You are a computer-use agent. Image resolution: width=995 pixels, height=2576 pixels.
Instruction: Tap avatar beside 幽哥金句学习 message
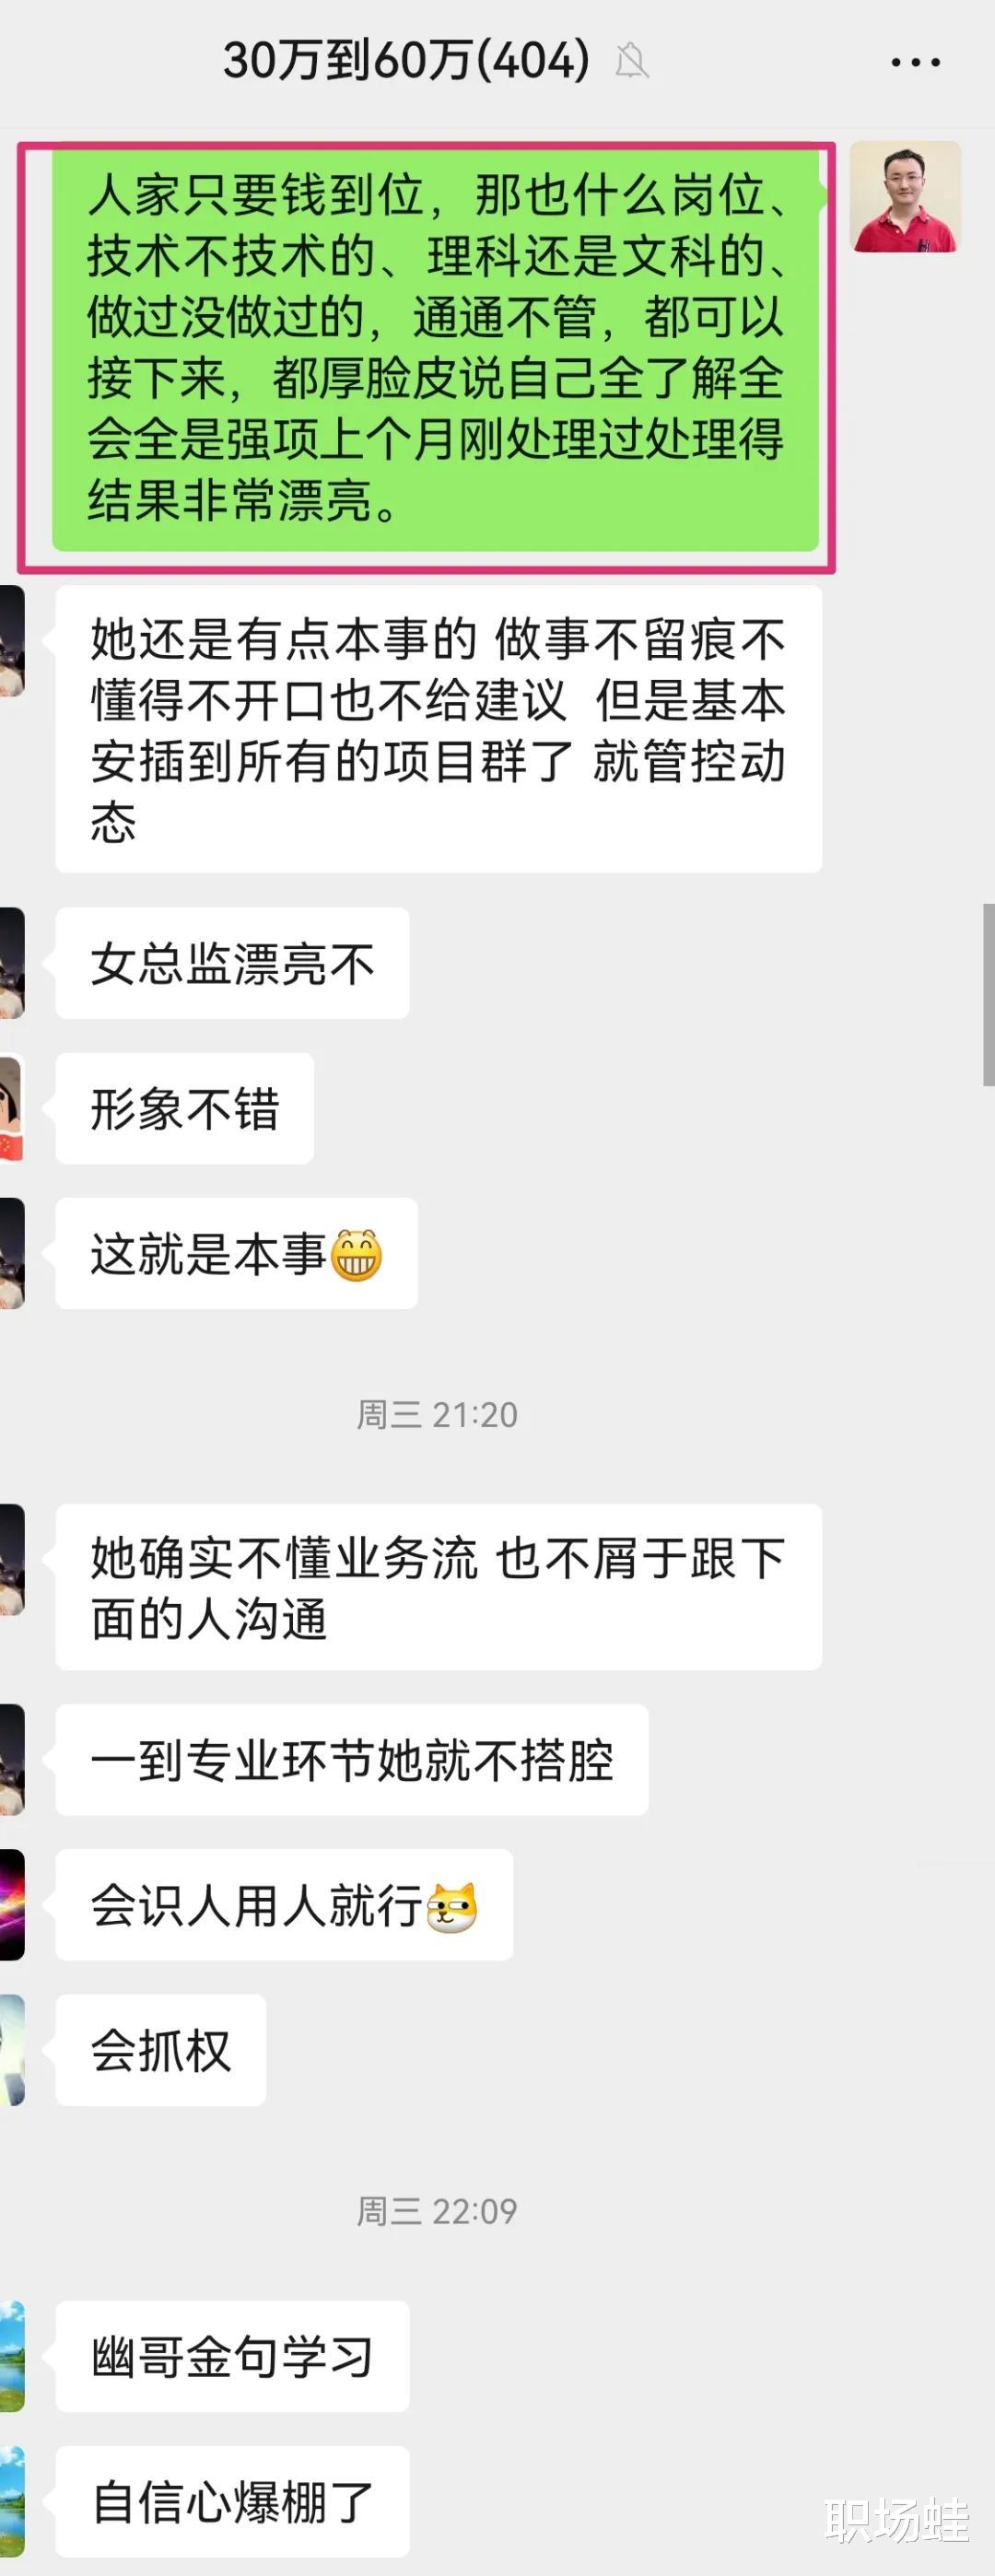(x=11, y=2356)
